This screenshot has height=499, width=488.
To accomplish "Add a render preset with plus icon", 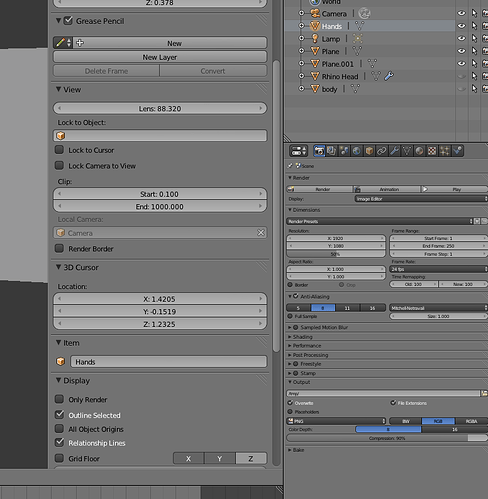I will (x=477, y=221).
